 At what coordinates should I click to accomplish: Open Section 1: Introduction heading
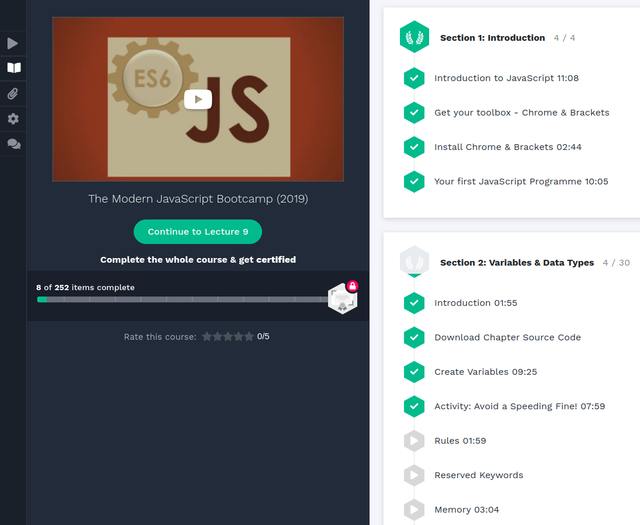point(492,38)
